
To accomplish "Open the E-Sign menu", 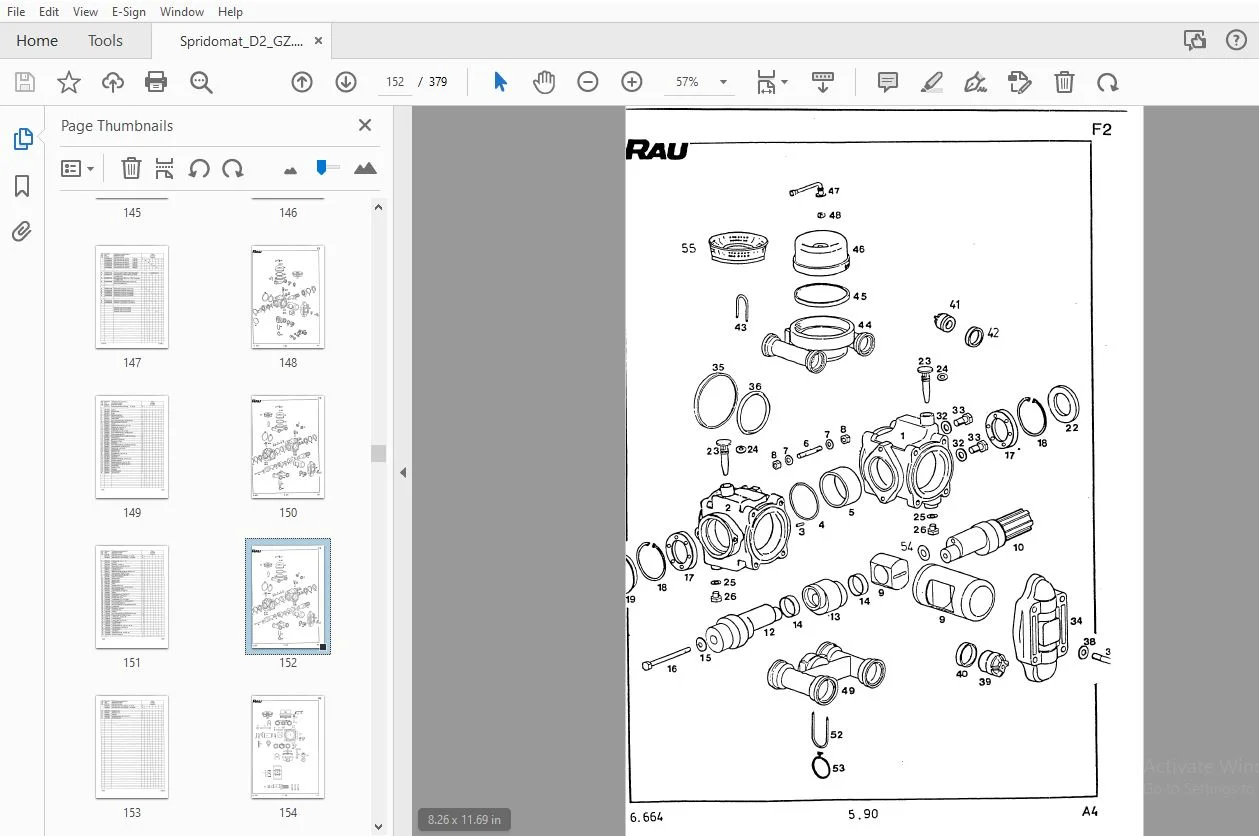I will click(128, 12).
